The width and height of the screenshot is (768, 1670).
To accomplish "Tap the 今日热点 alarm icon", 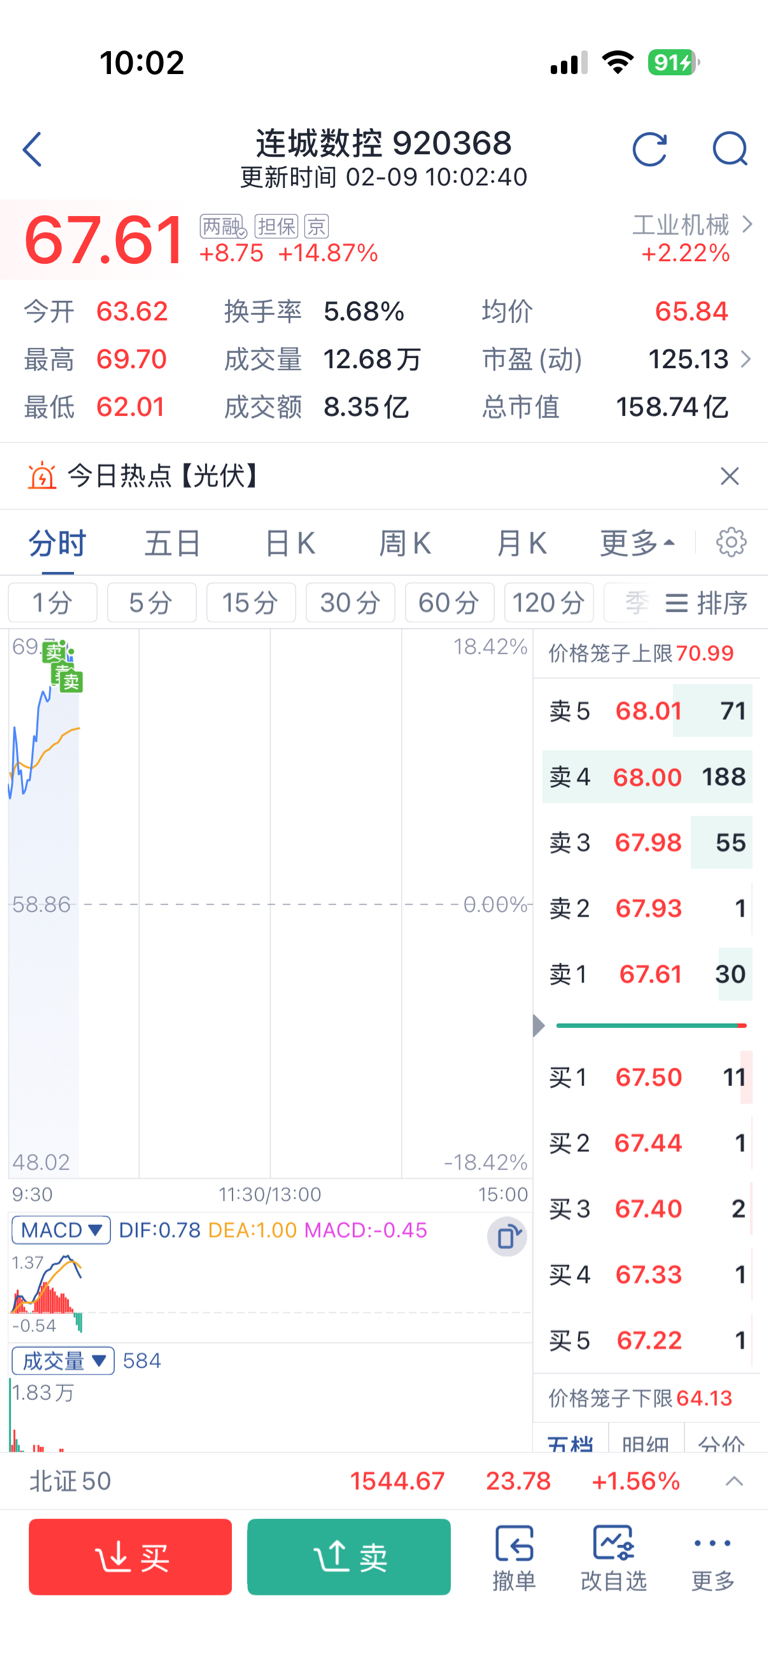I will coord(42,476).
